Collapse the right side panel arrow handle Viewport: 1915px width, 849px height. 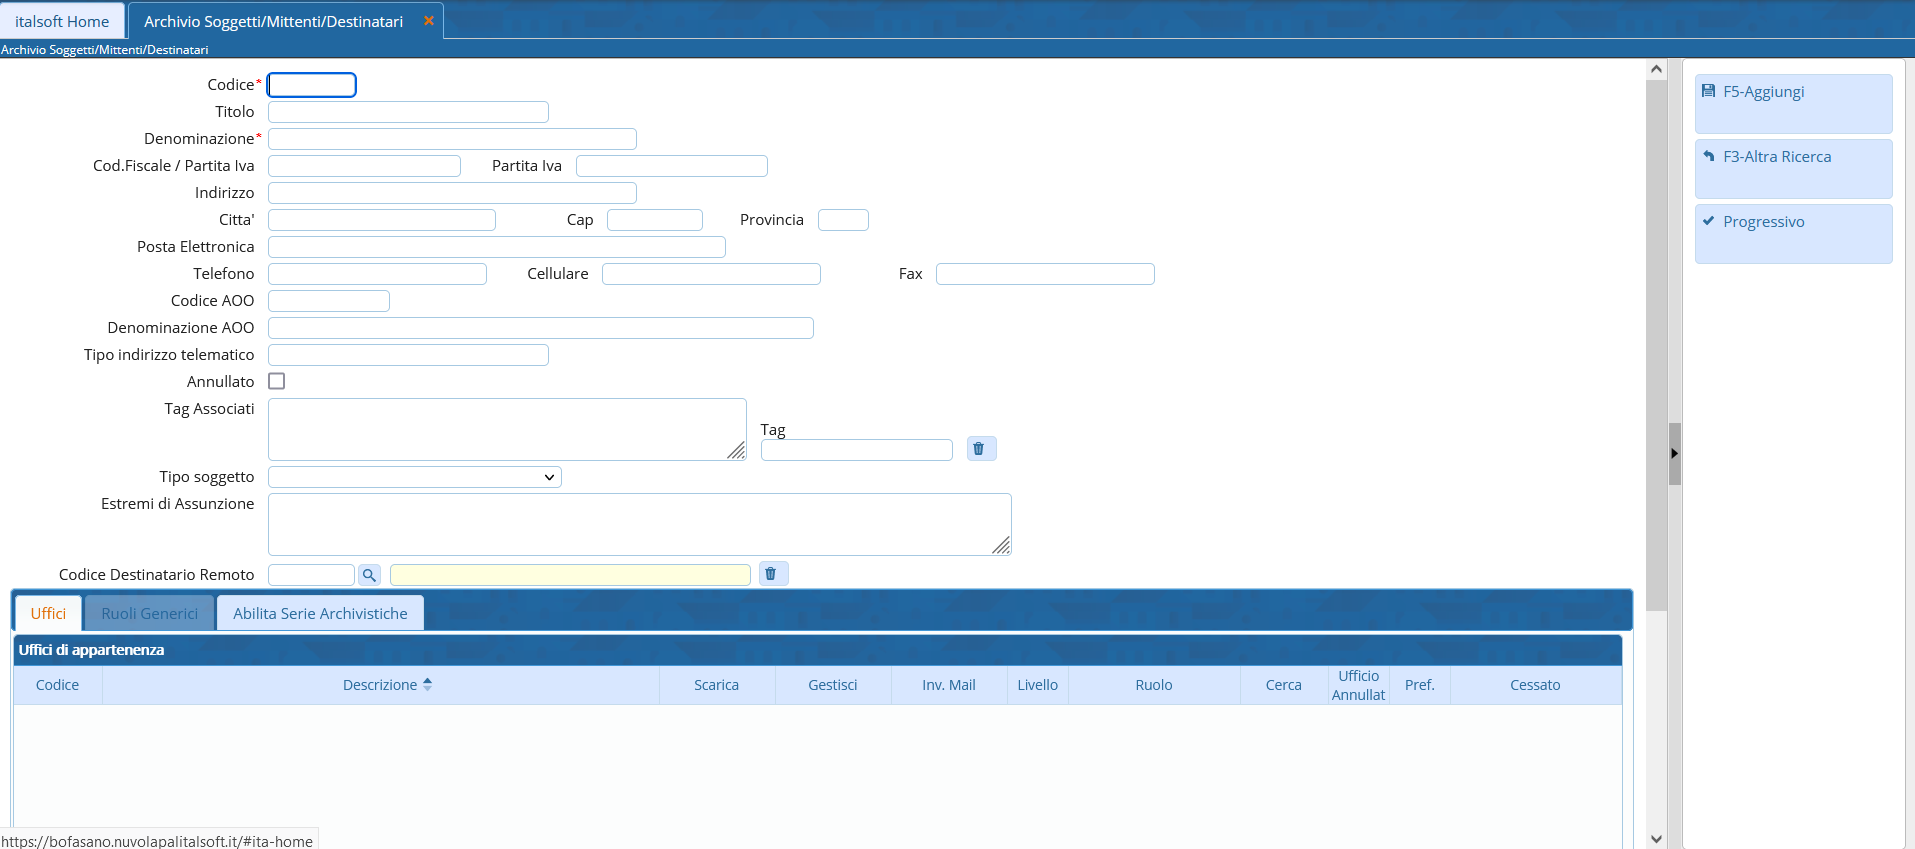tap(1674, 454)
